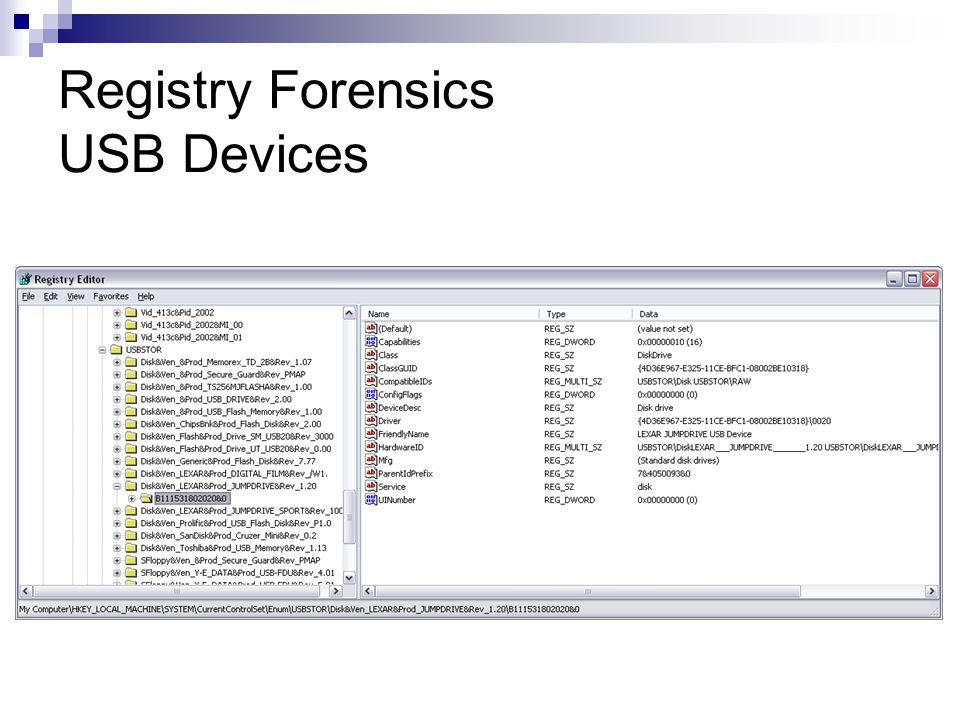Screen dimensions: 960x720
Task: Click the CompatibleIDs value icon
Action: 371,381
